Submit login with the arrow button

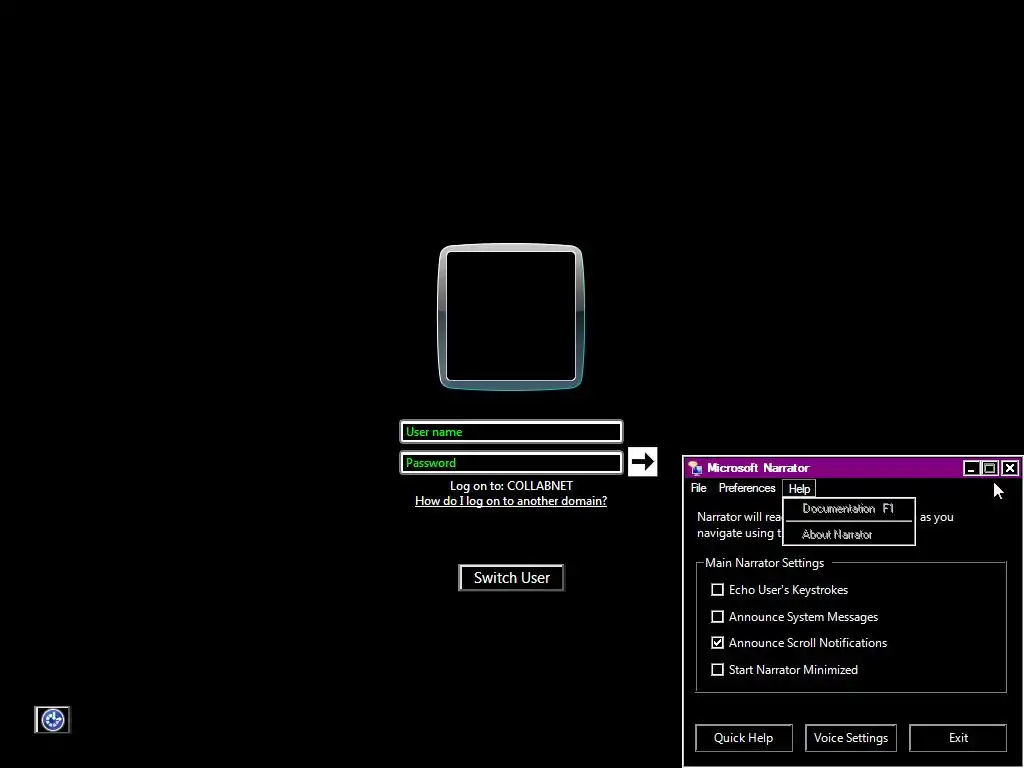643,462
